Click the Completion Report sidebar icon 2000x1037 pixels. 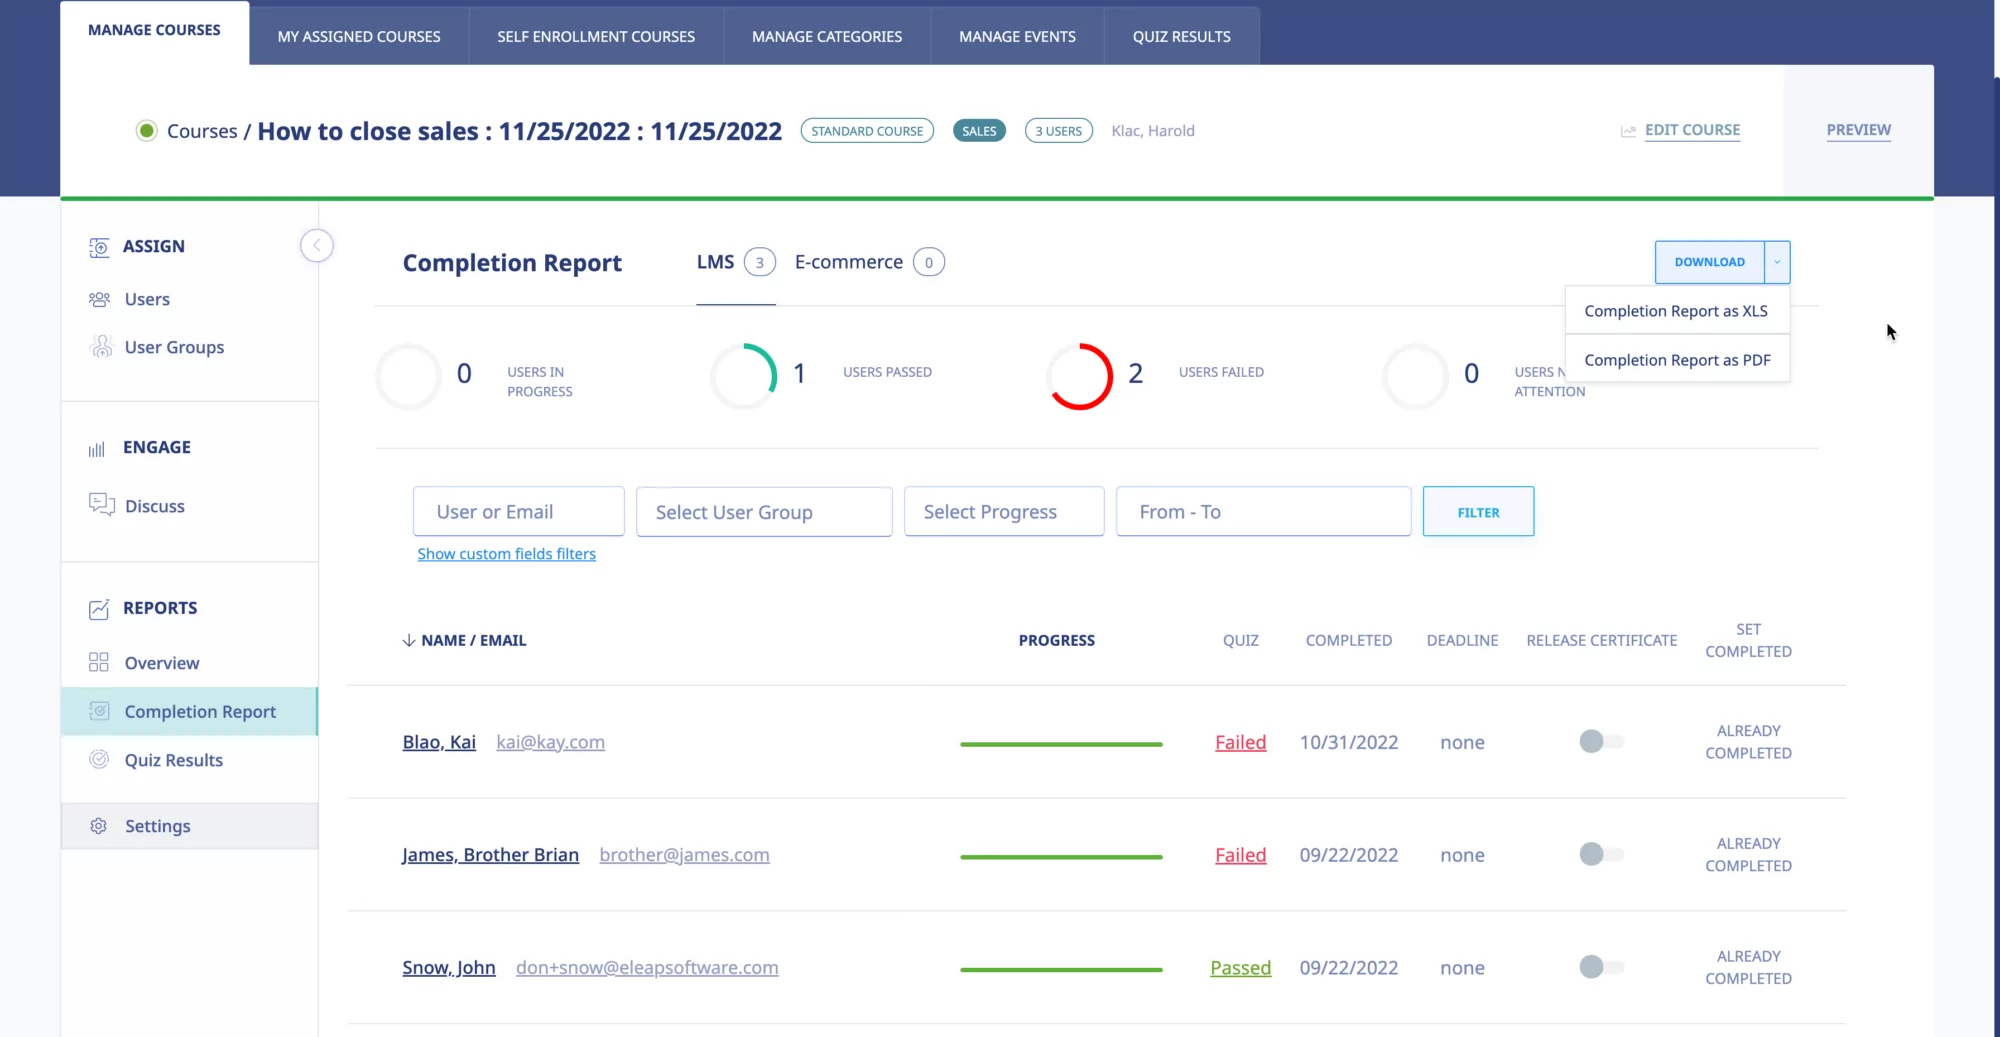click(x=99, y=711)
